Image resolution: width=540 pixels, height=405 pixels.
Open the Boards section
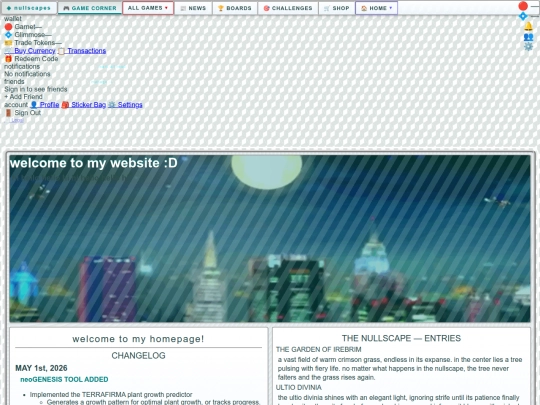235,8
